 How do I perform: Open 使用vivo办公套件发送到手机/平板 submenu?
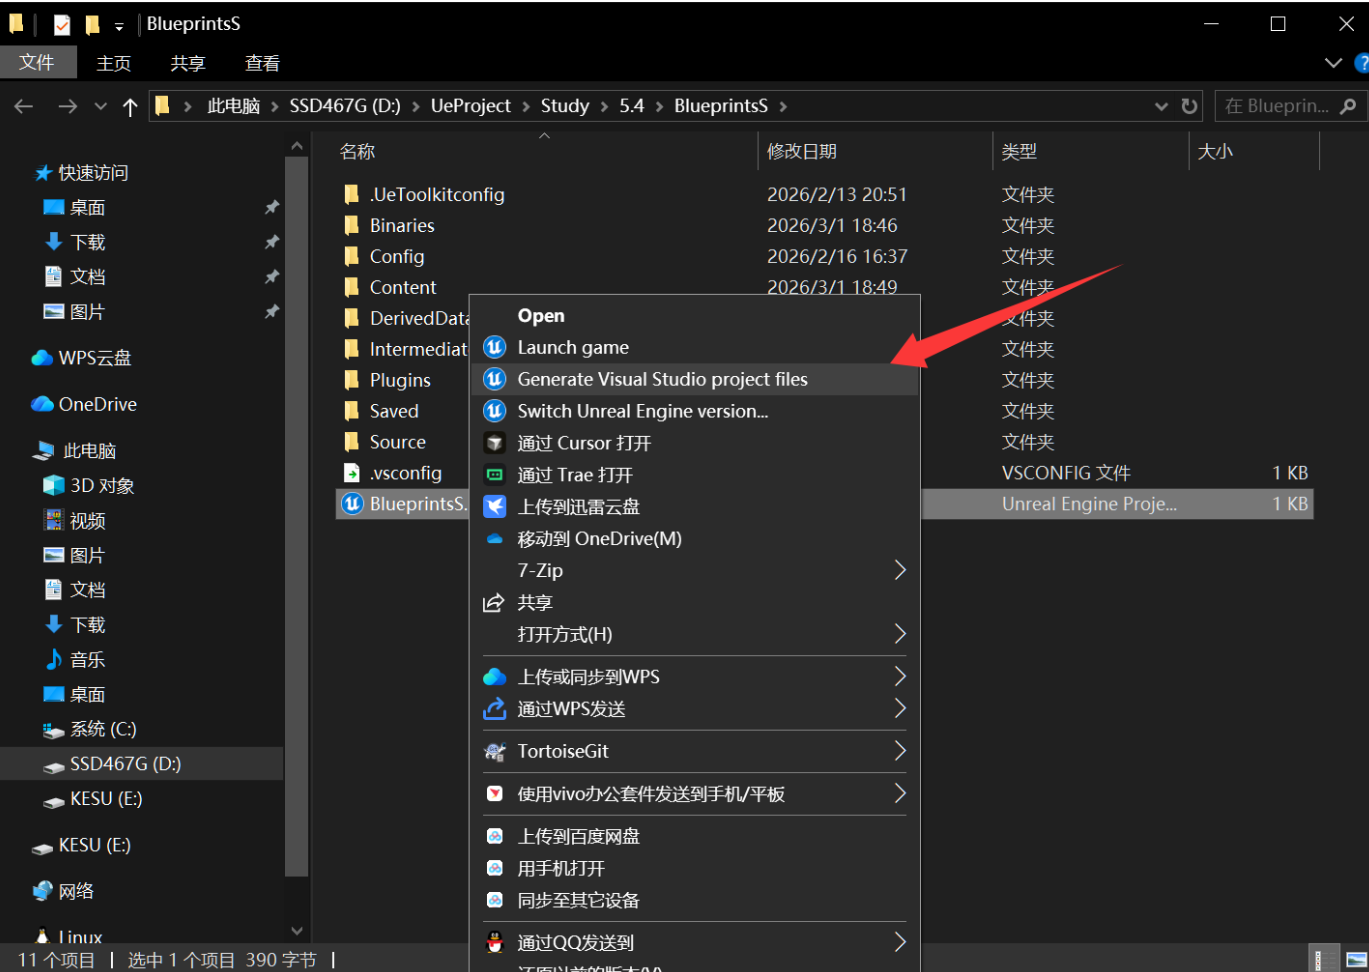(x=695, y=794)
